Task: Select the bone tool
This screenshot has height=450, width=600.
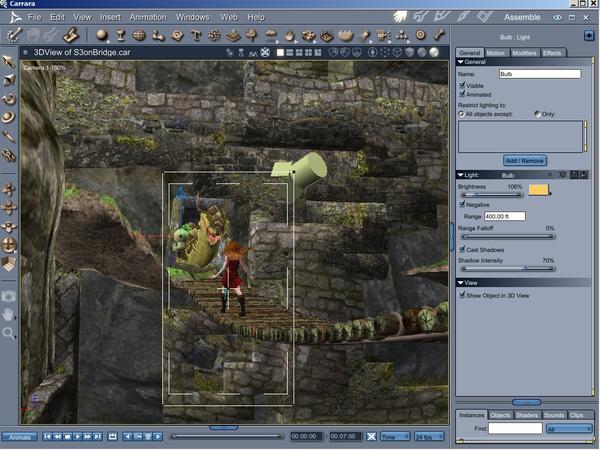Action: tap(439, 35)
